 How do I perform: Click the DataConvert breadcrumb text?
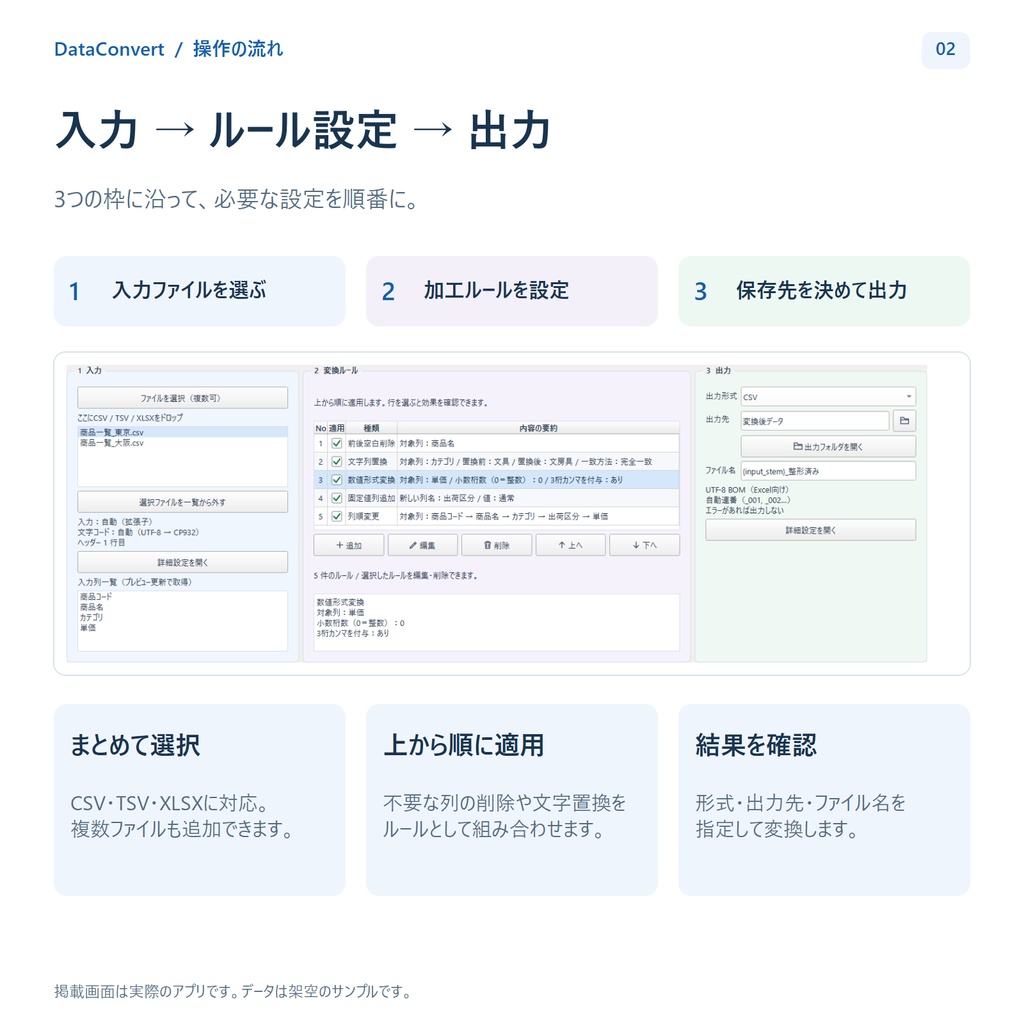point(109,50)
